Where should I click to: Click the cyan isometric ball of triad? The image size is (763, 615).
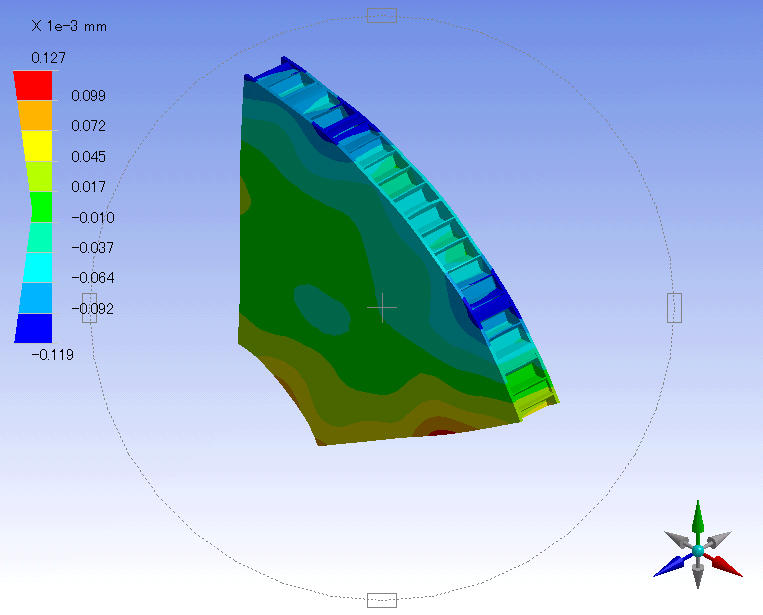(698, 550)
